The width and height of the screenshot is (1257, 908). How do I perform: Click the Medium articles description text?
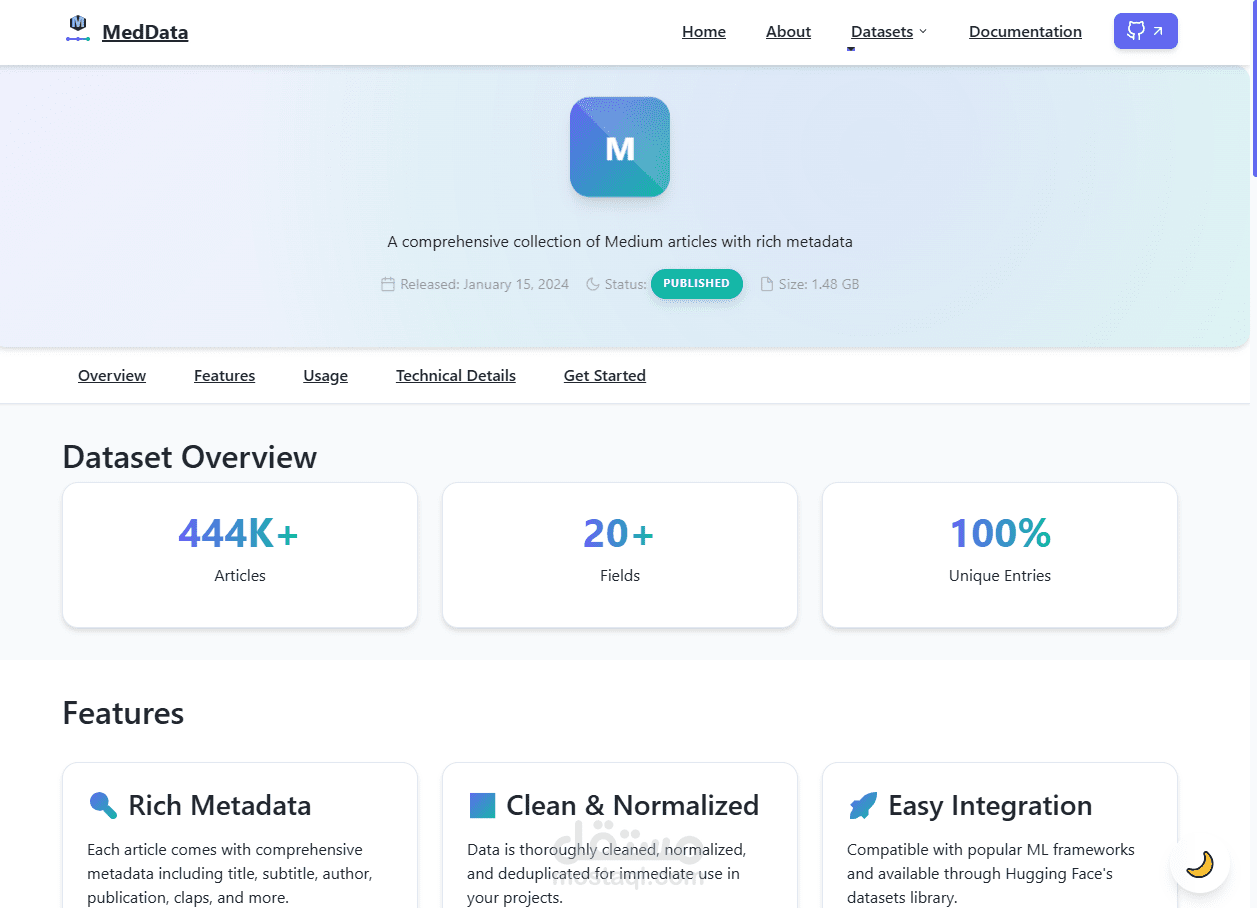620,242
